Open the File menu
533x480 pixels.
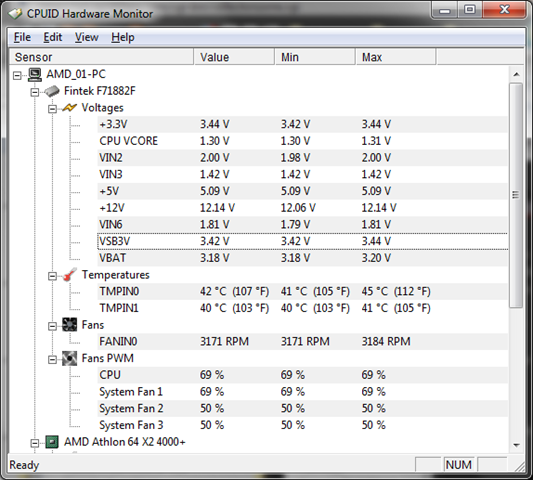(x=22, y=37)
